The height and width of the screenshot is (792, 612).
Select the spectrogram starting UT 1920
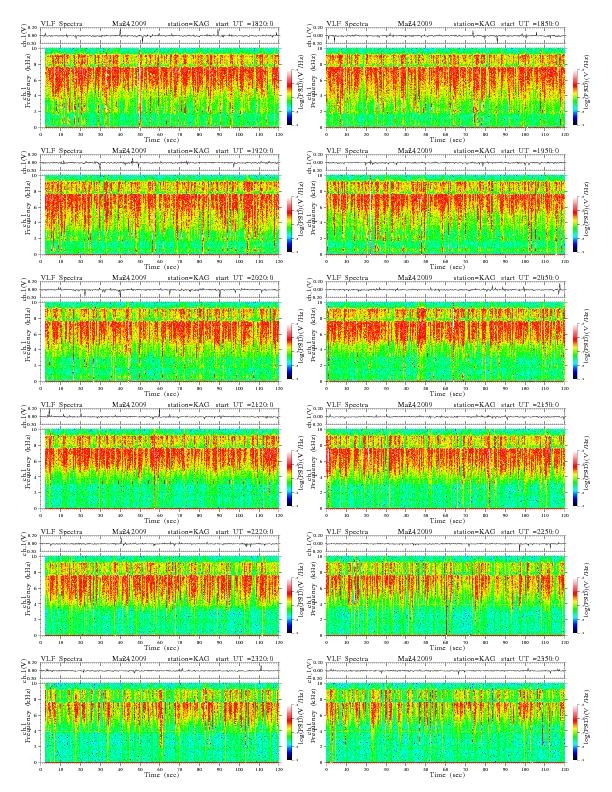point(160,215)
